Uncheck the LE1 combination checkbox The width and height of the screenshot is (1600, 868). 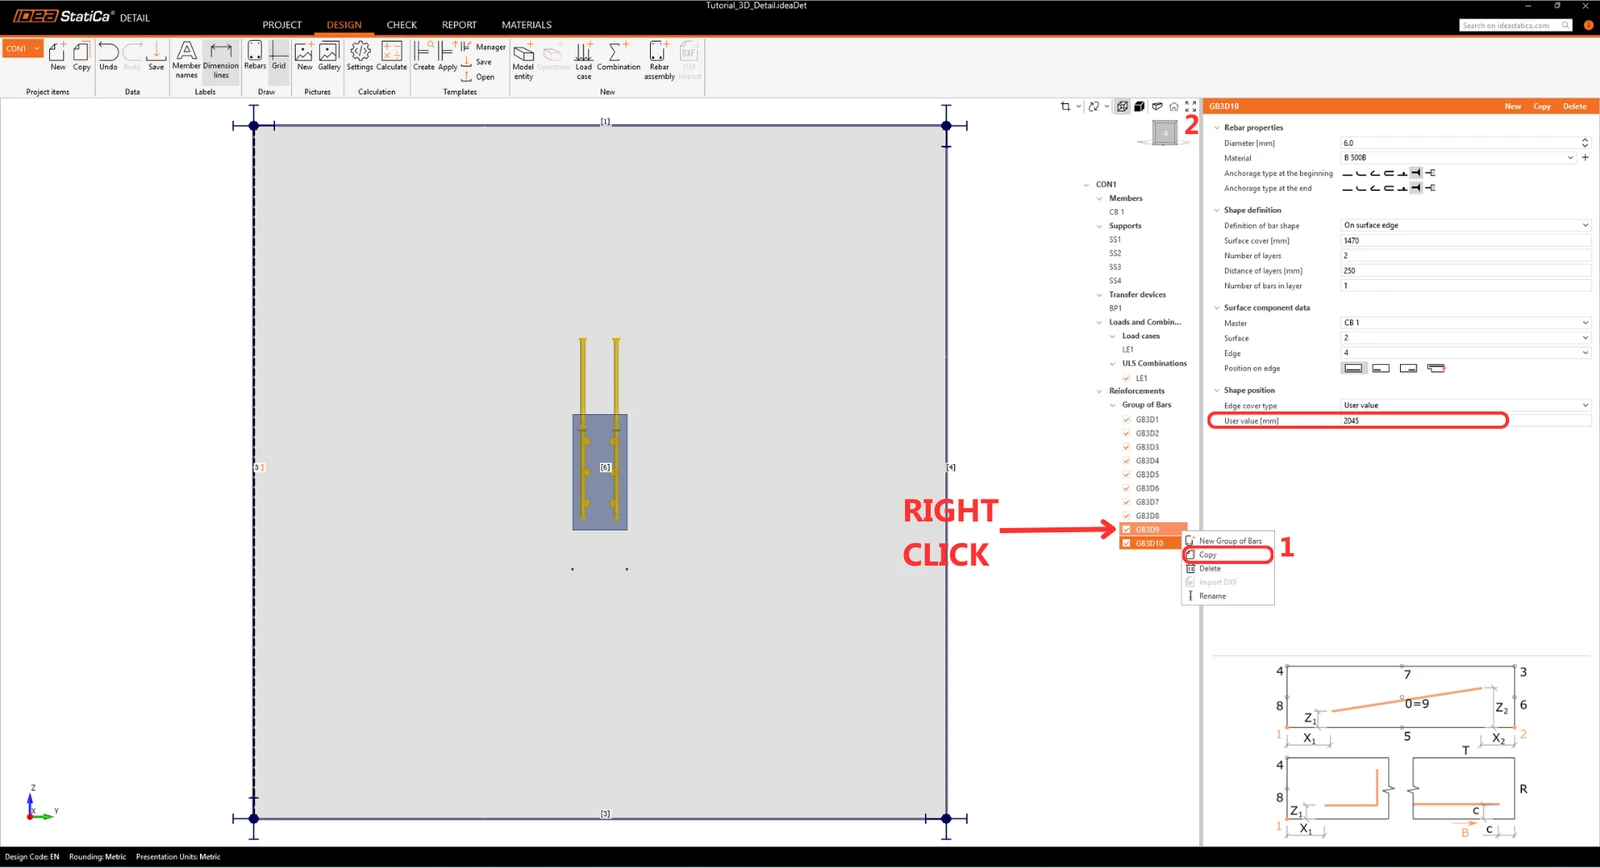(1126, 378)
